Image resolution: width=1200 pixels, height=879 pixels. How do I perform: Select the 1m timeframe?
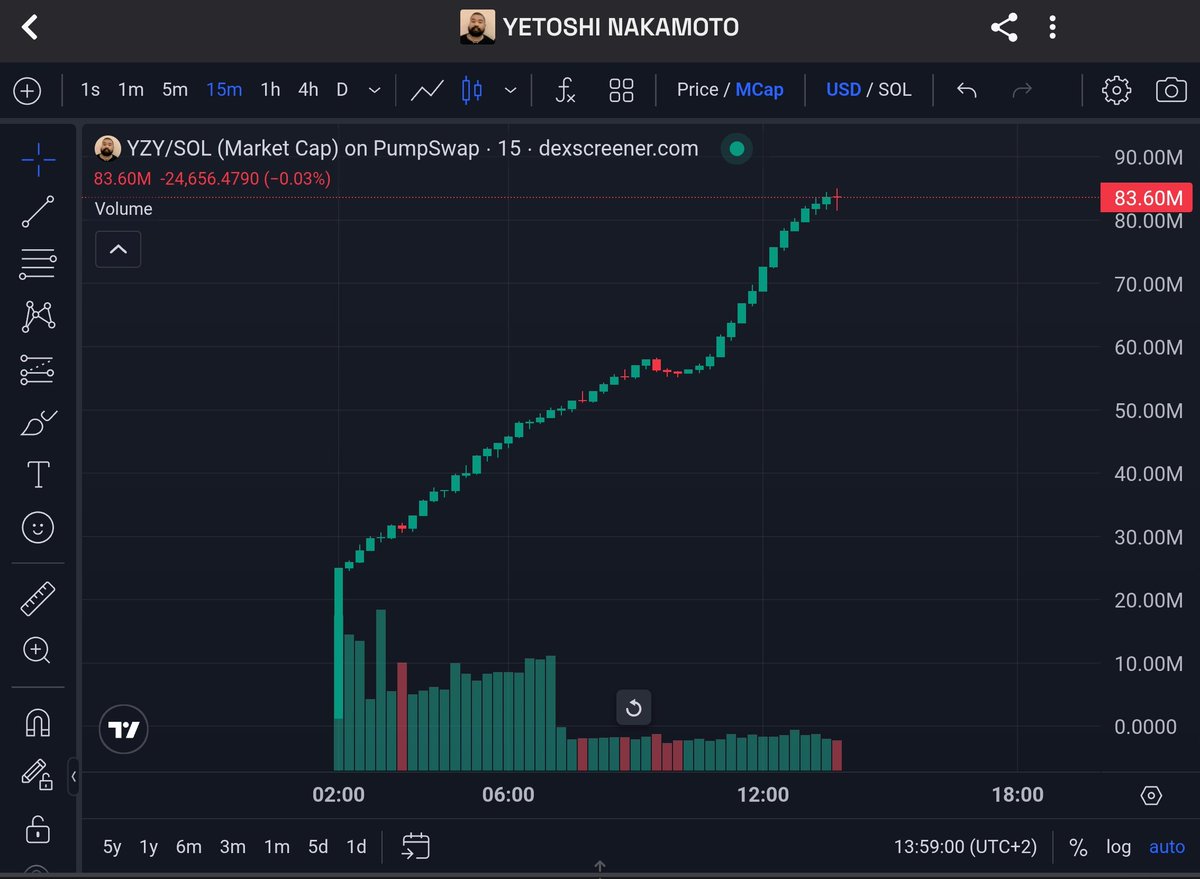pos(131,89)
